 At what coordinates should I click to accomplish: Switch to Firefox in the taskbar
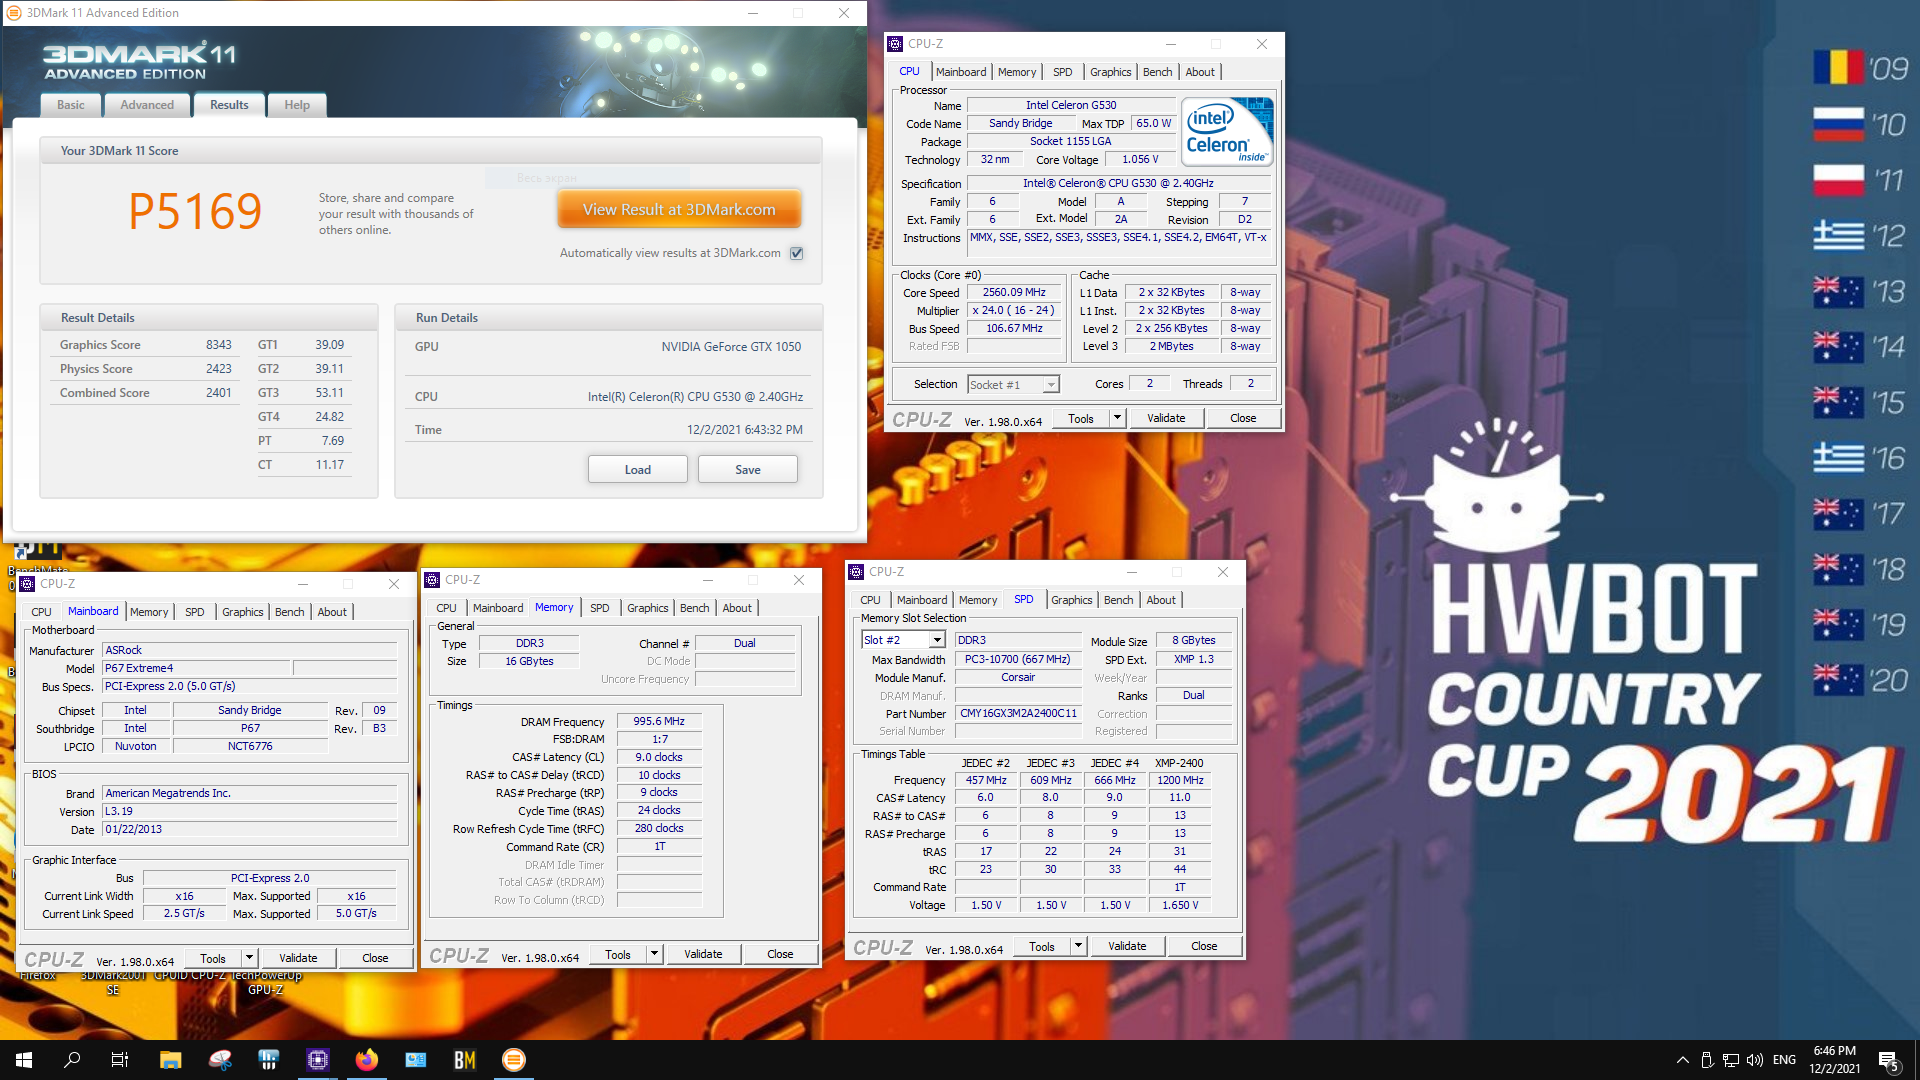(367, 1060)
